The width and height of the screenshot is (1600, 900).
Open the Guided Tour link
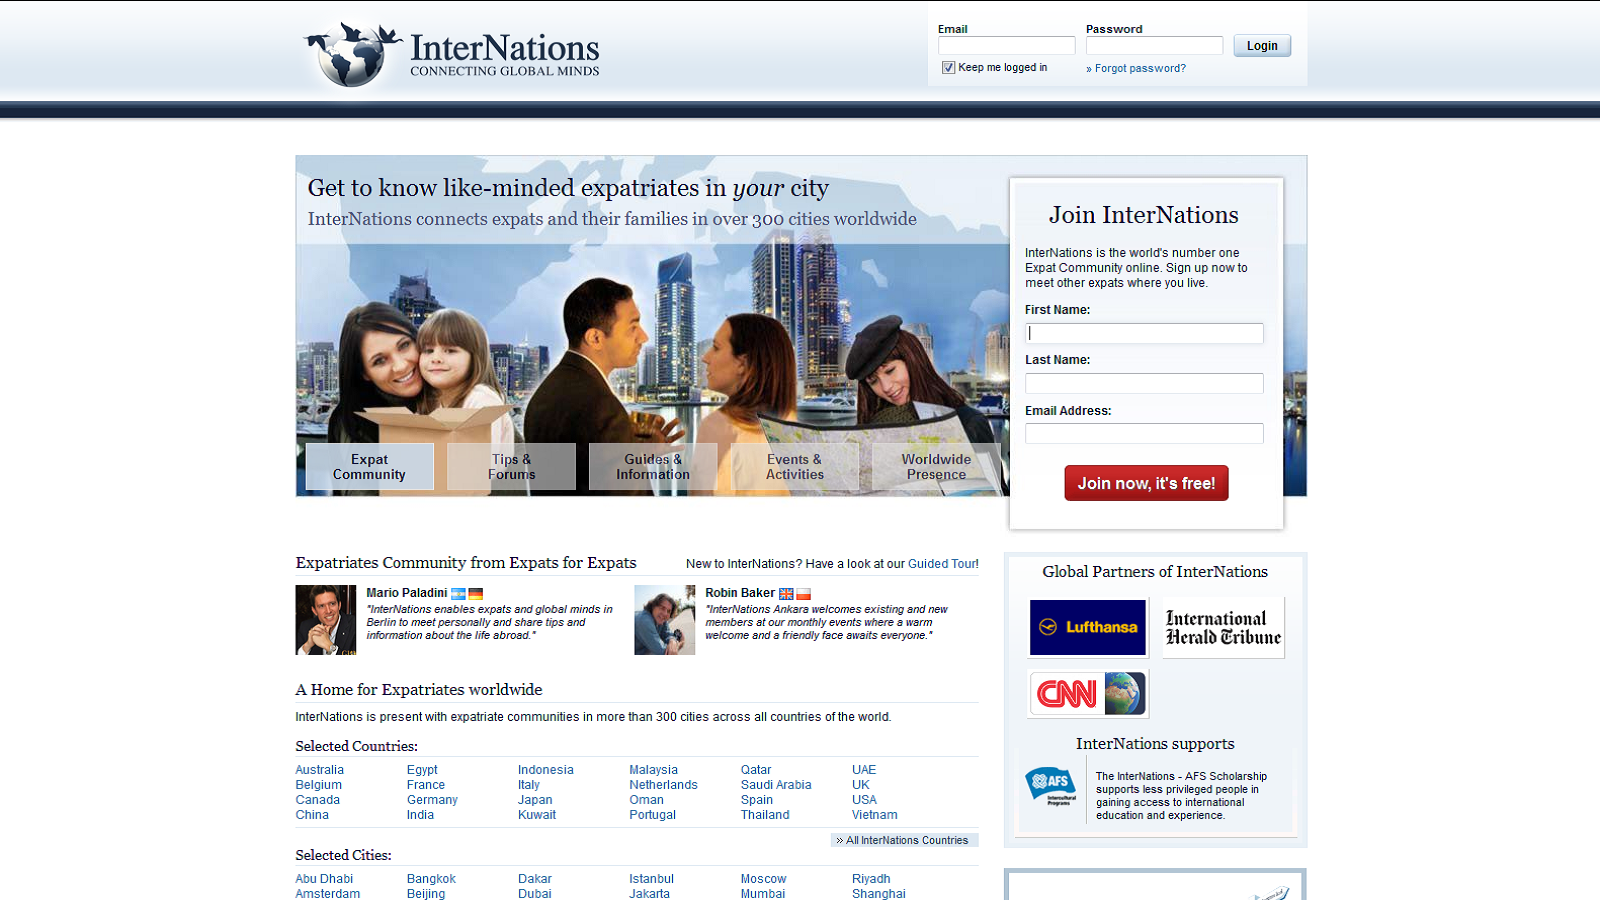[x=943, y=564]
